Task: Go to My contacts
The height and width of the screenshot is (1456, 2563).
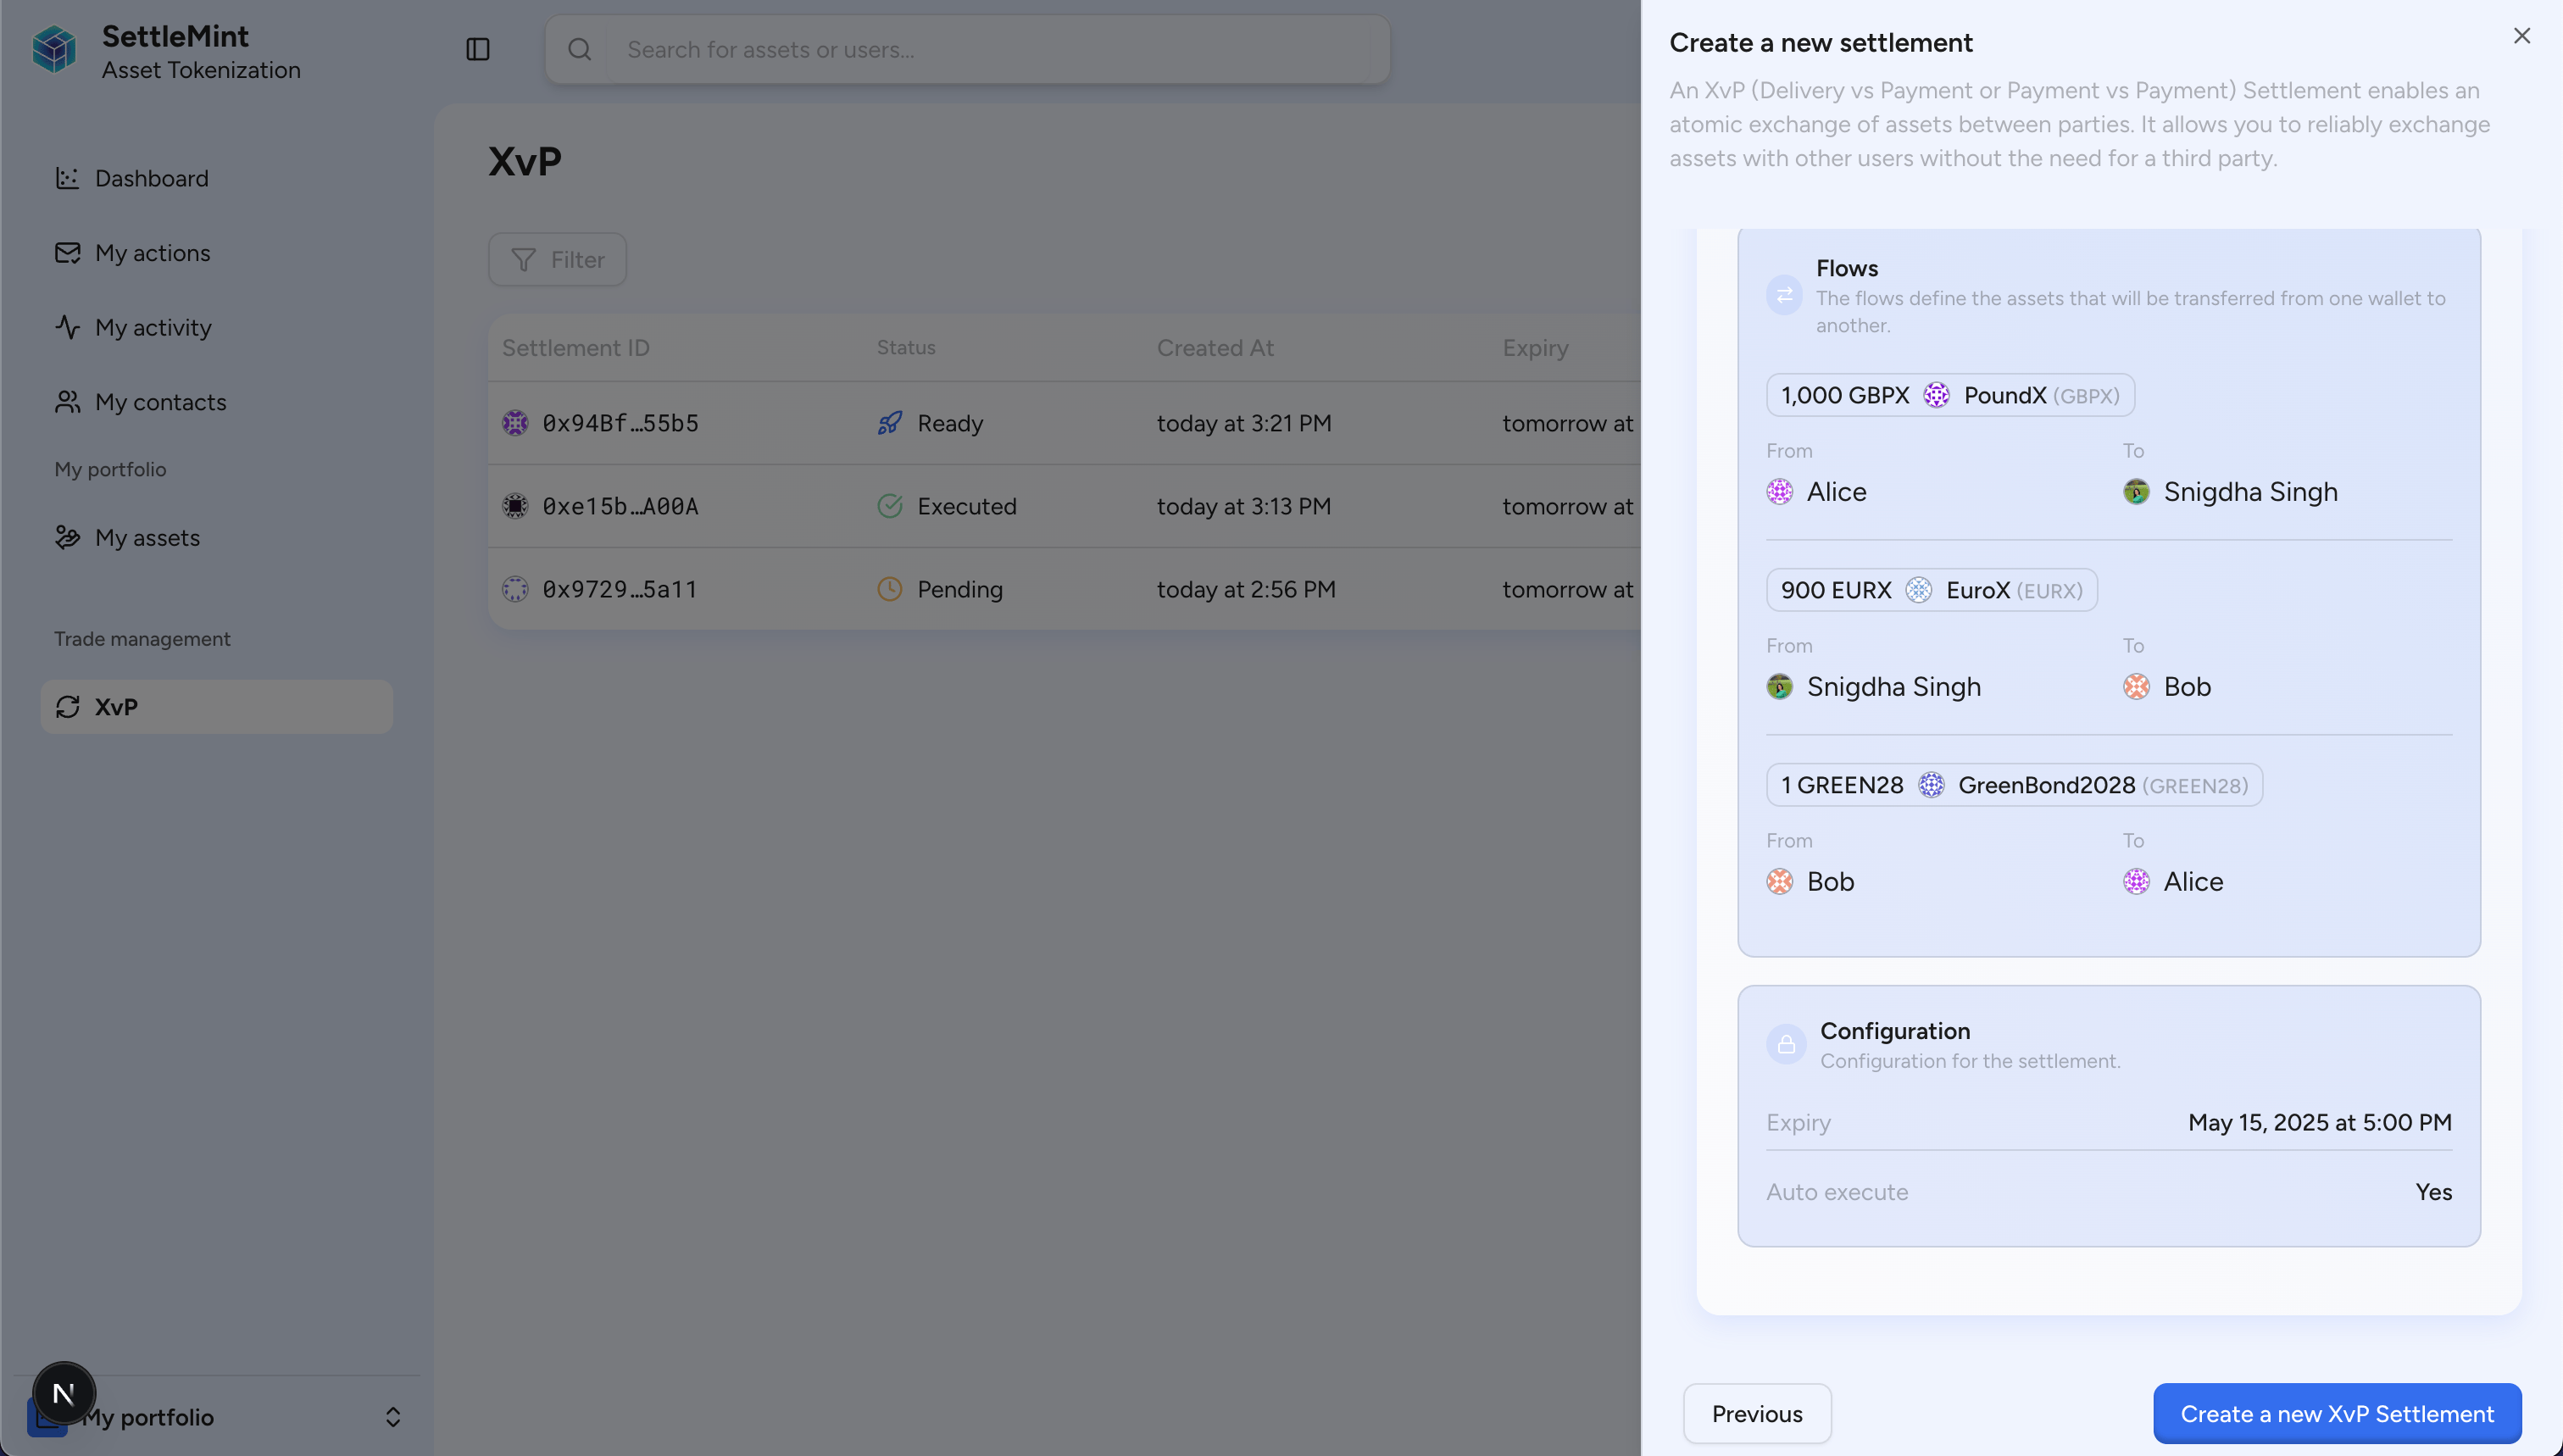Action: tap(160, 402)
